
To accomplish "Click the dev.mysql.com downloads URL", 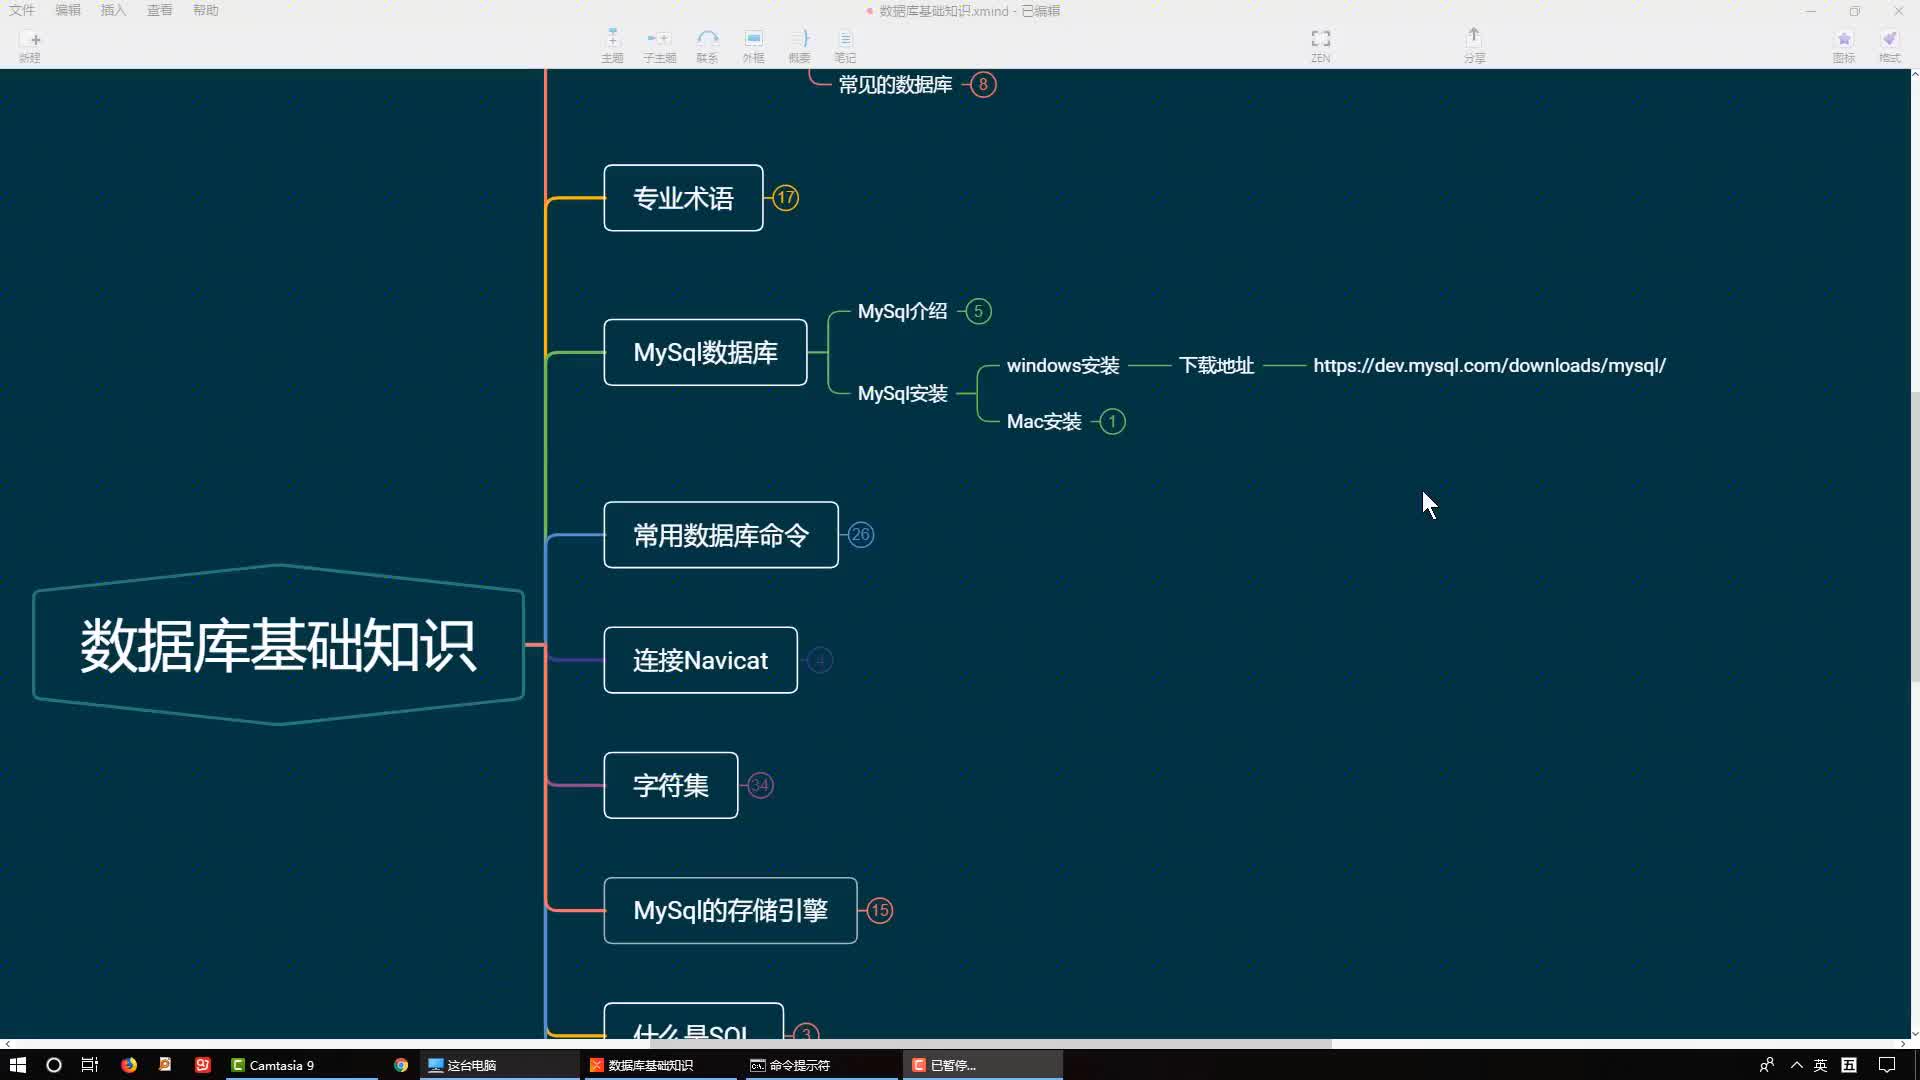I will click(1489, 365).
